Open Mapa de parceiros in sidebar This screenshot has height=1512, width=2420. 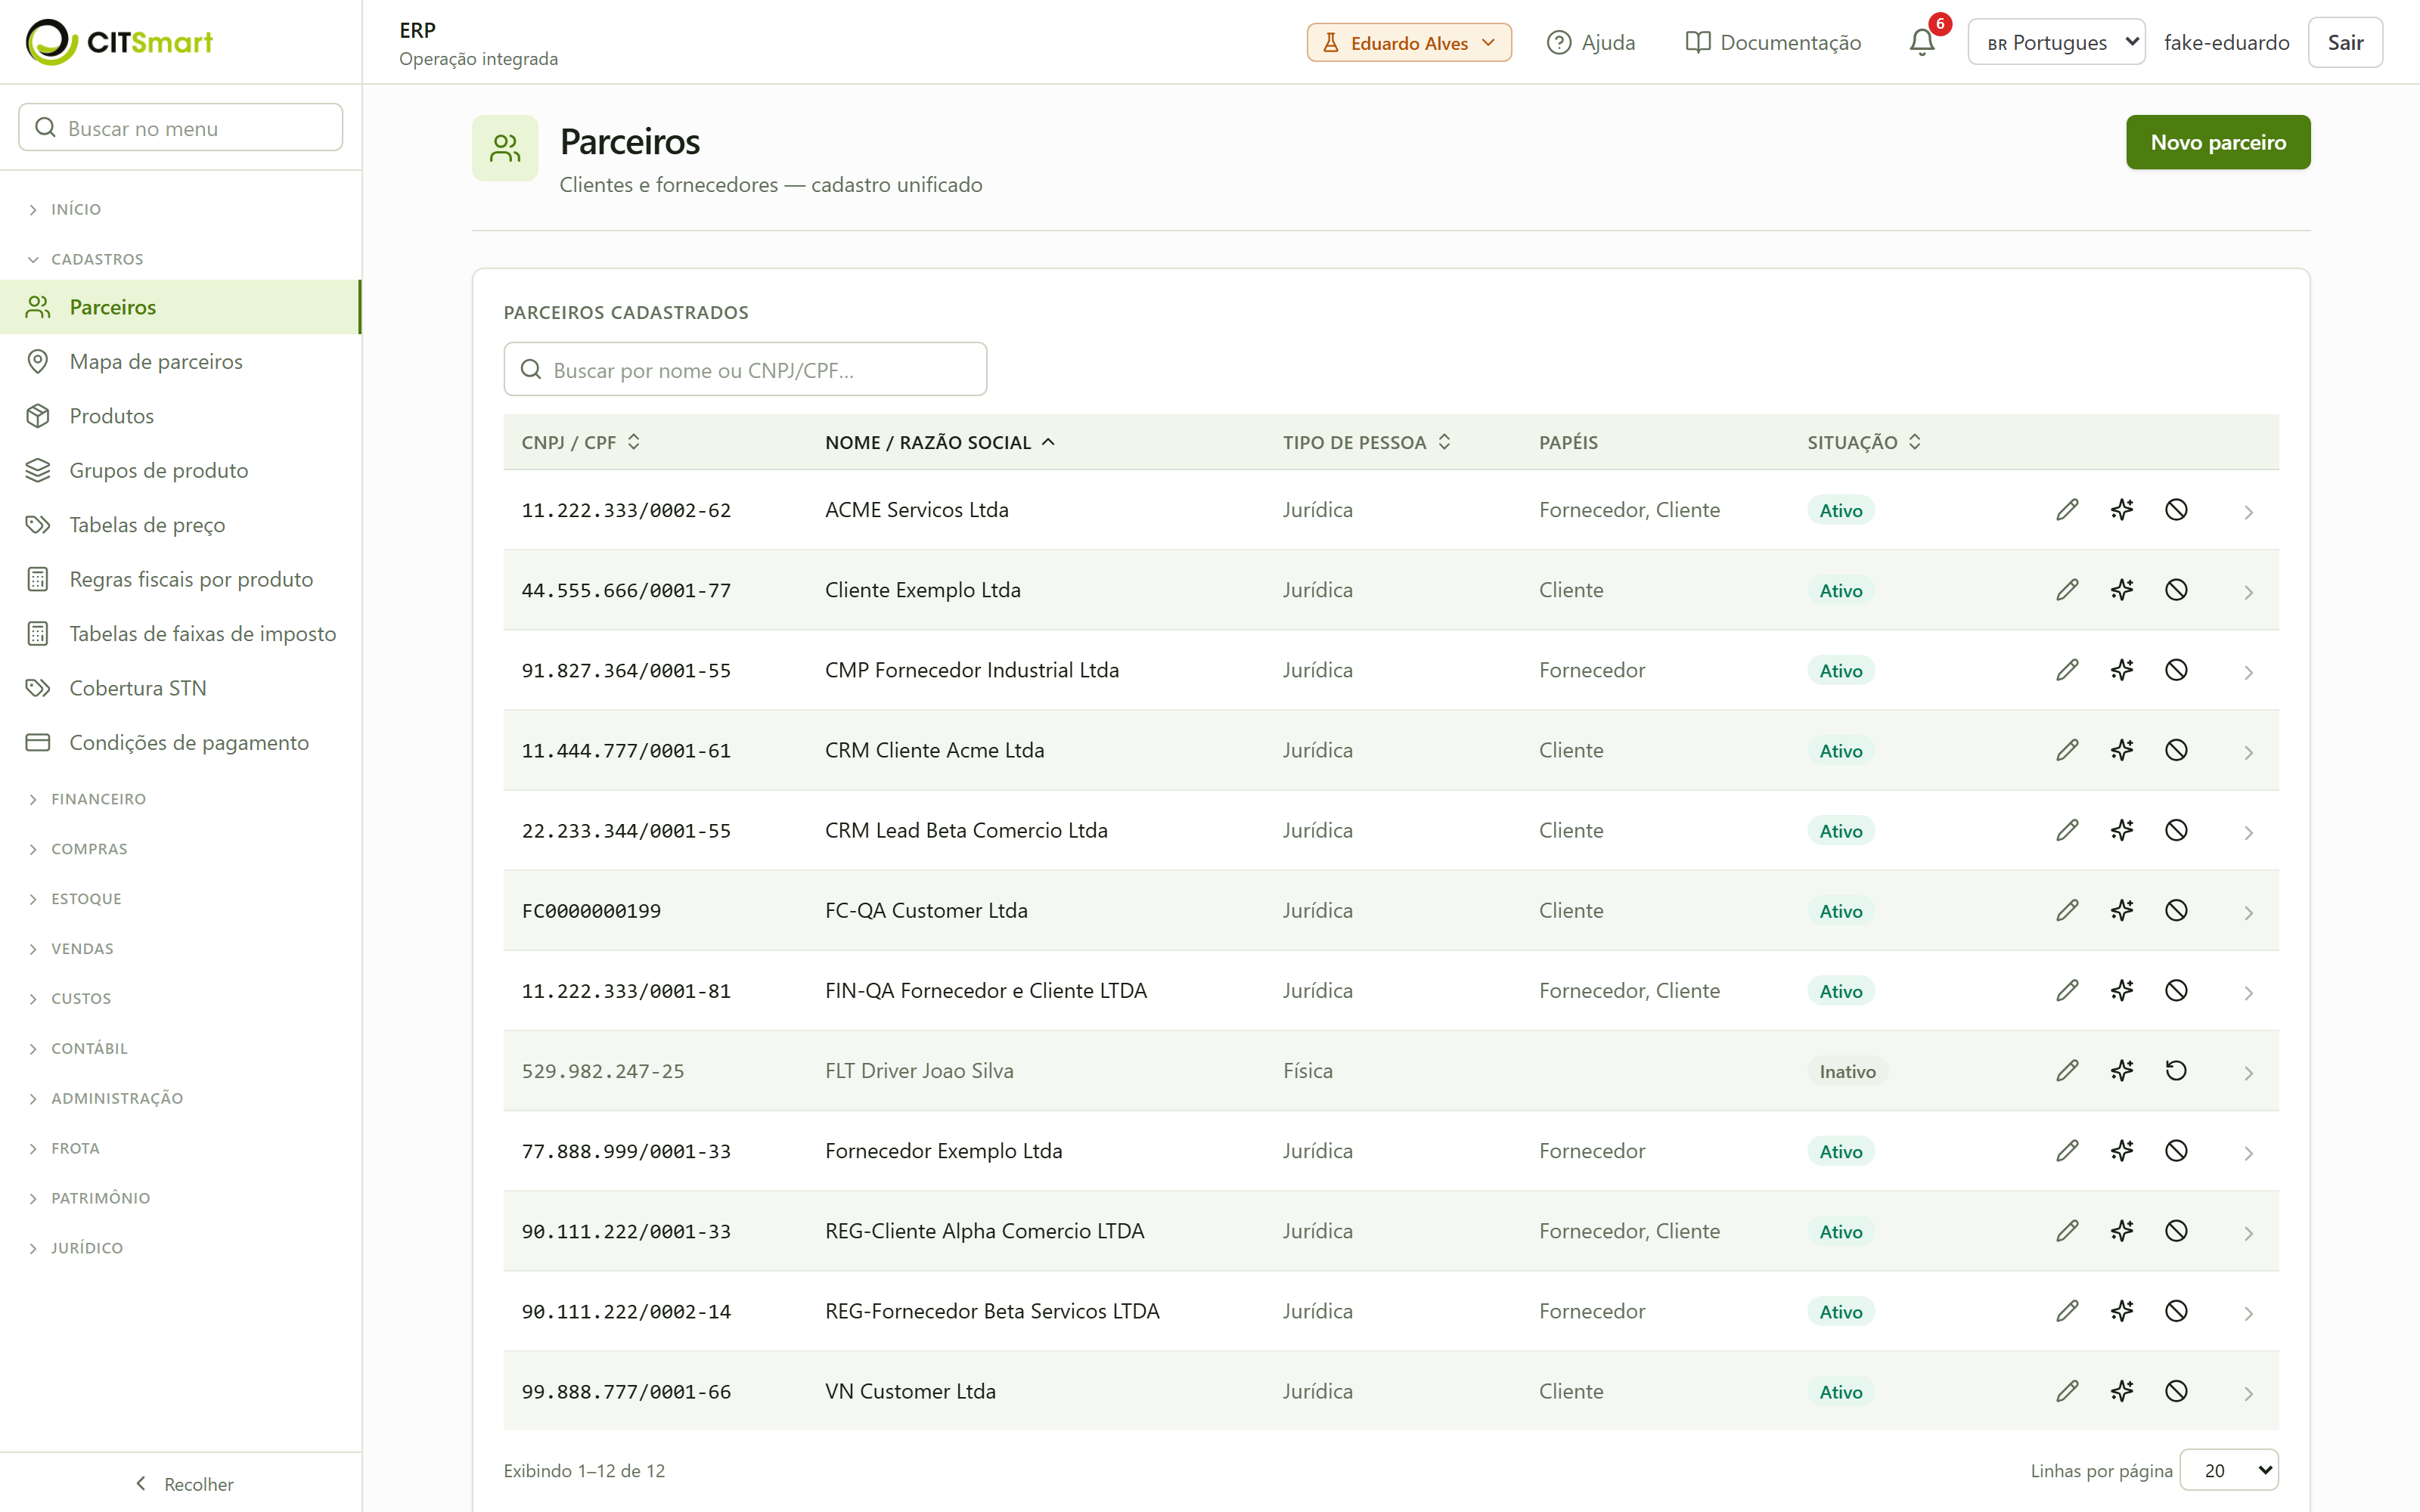pyautogui.click(x=181, y=361)
